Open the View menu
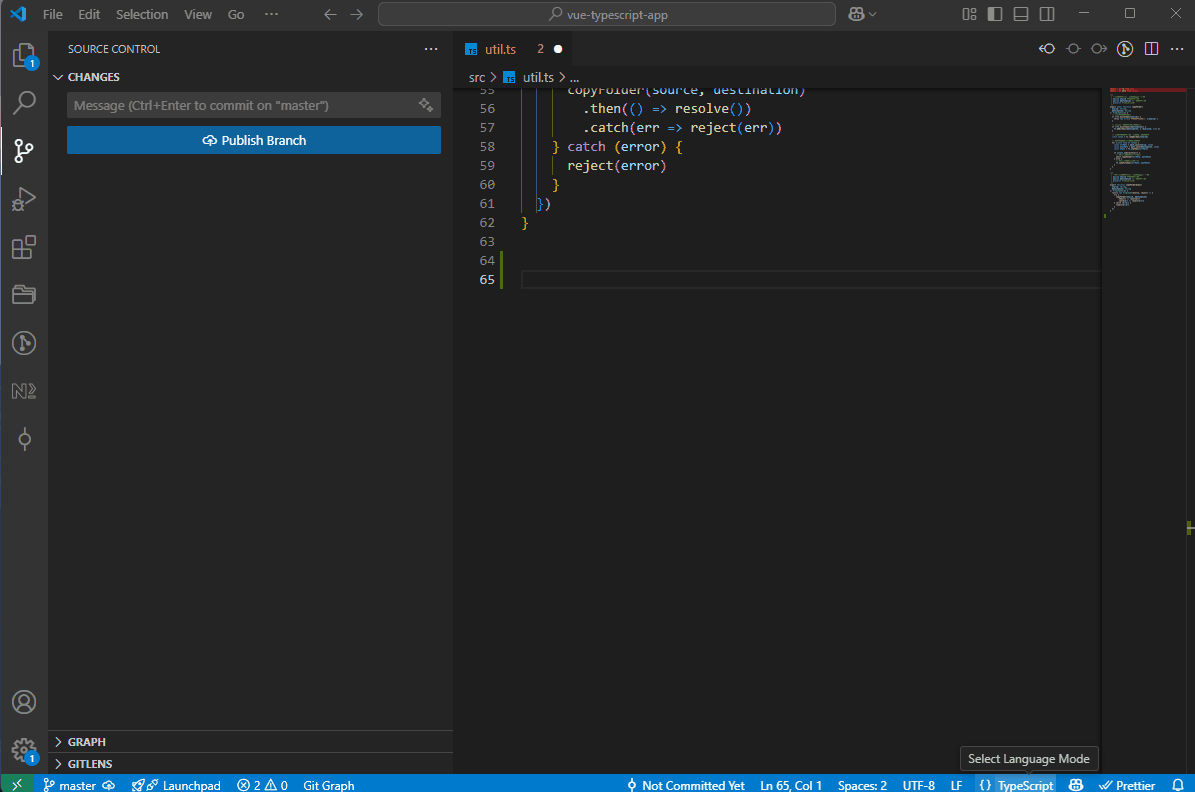Viewport: 1195px width, 792px height. (198, 14)
